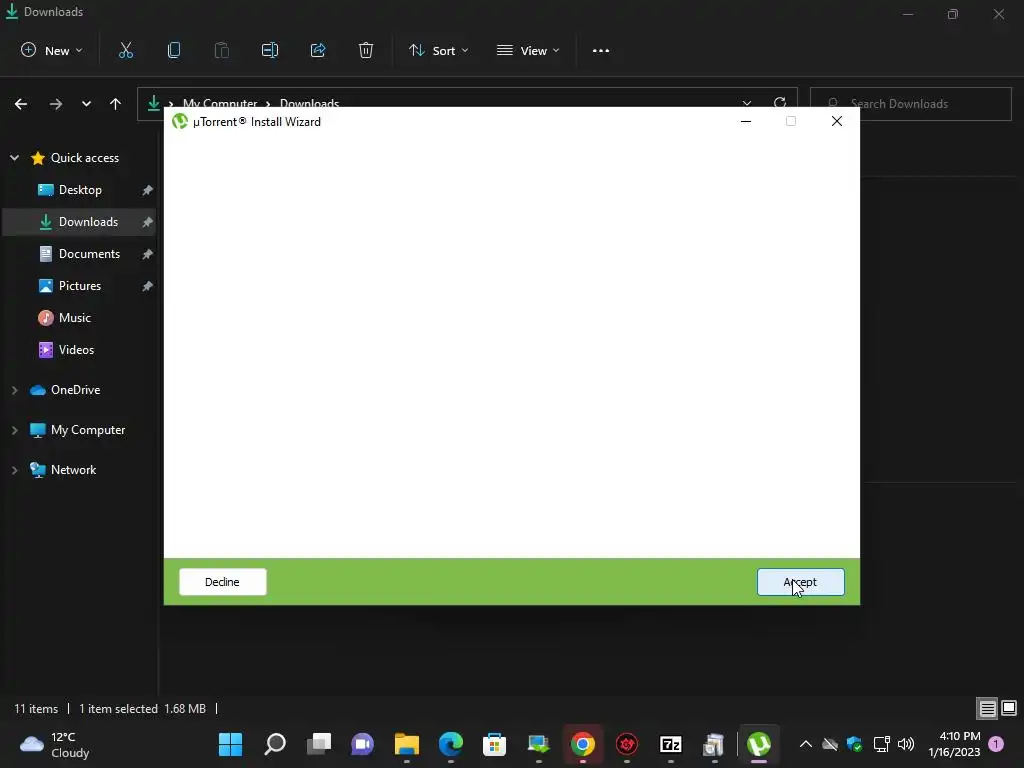Switch to details view in status bar
Image resolution: width=1024 pixels, height=768 pixels.
(987, 709)
